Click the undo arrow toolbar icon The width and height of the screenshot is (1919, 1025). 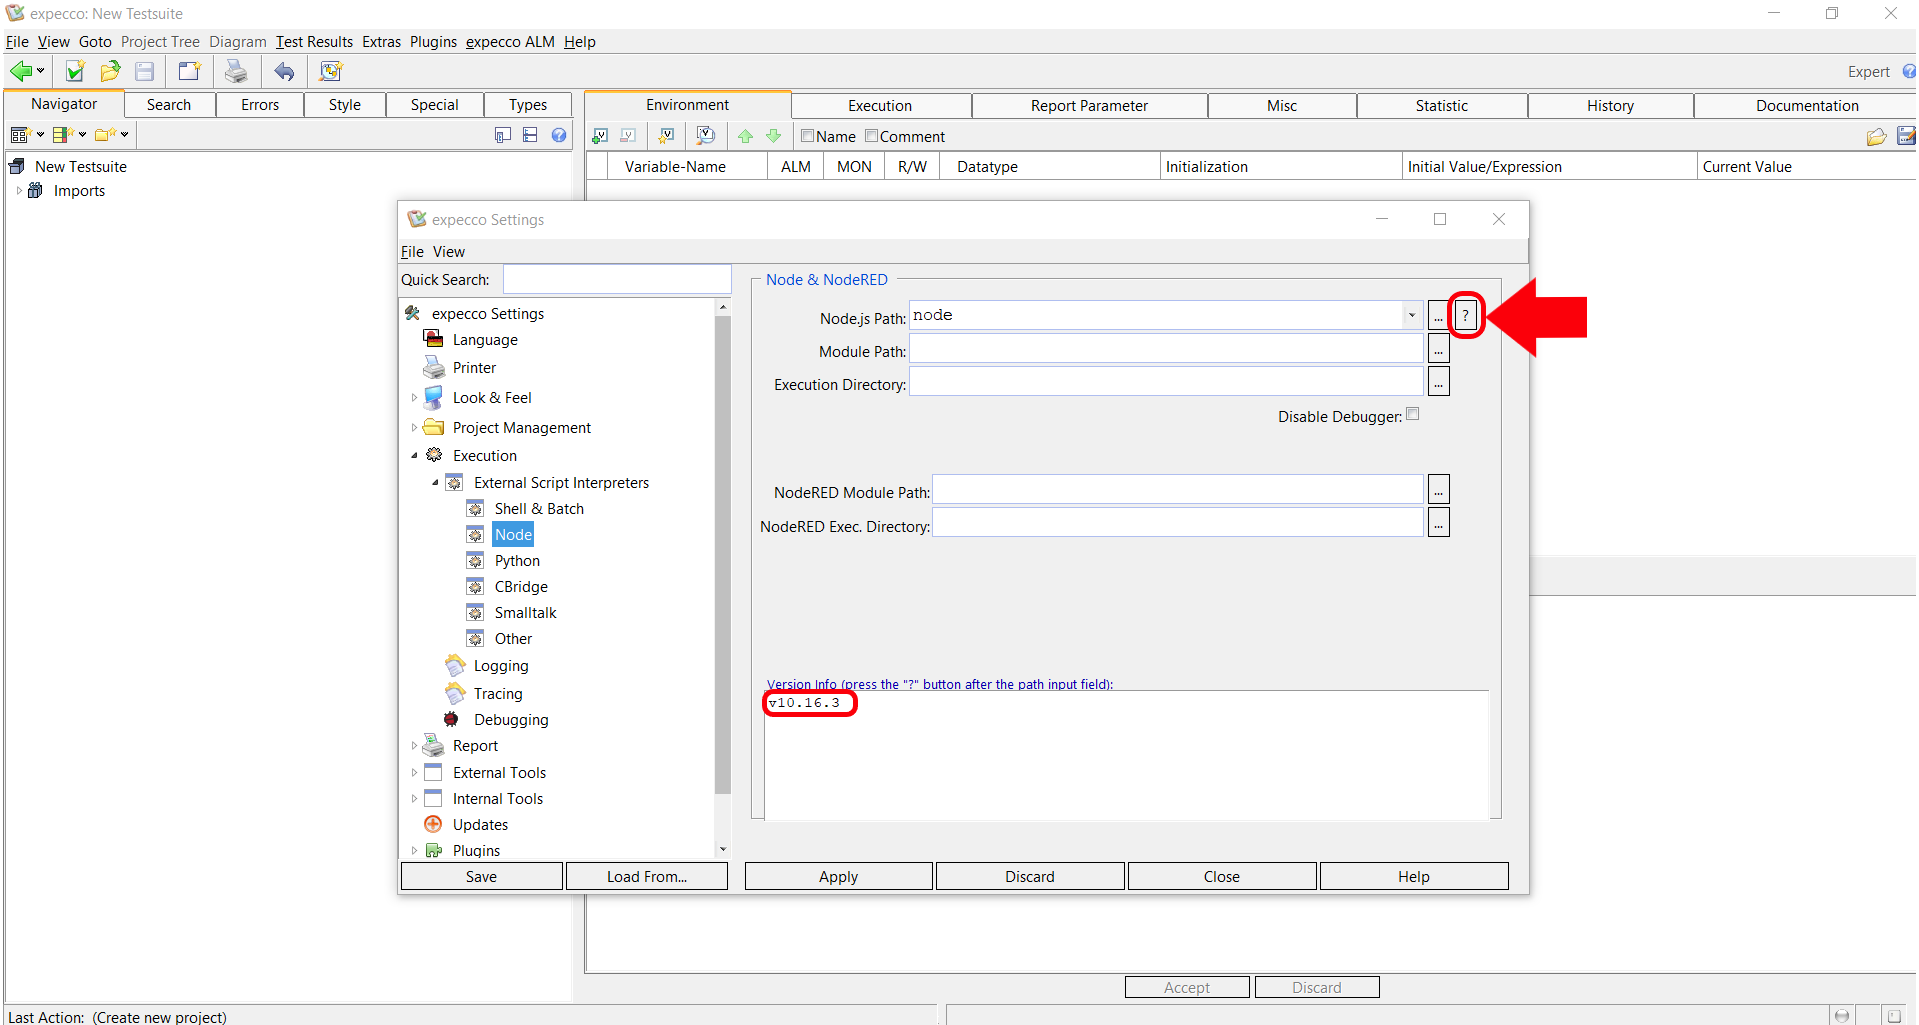point(285,71)
